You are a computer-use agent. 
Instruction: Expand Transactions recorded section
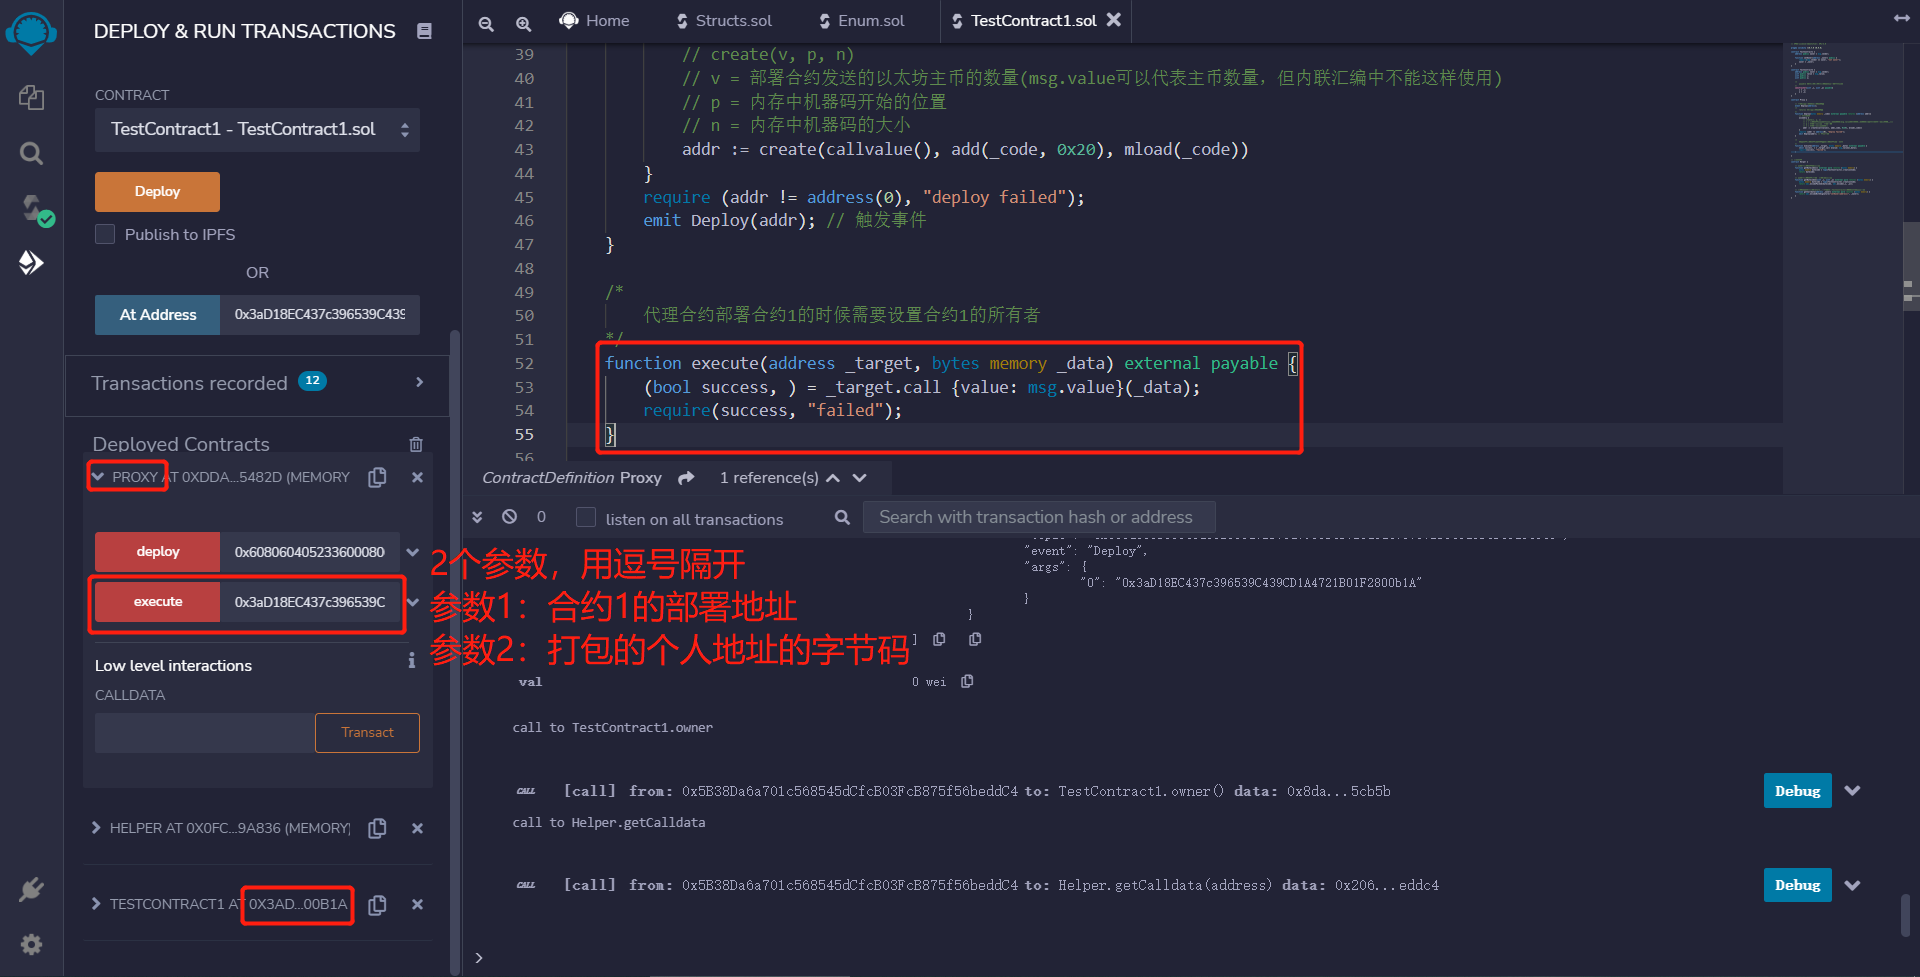pyautogui.click(x=419, y=382)
